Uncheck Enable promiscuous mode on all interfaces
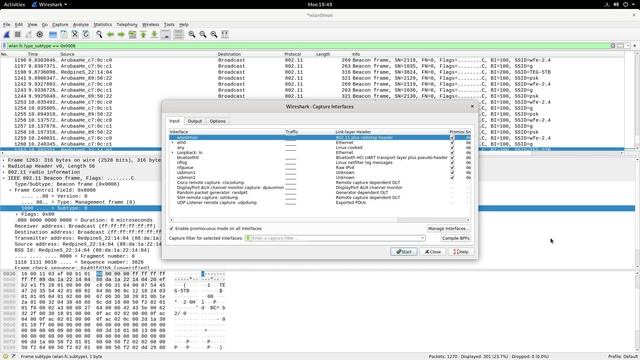 [x=171, y=229]
